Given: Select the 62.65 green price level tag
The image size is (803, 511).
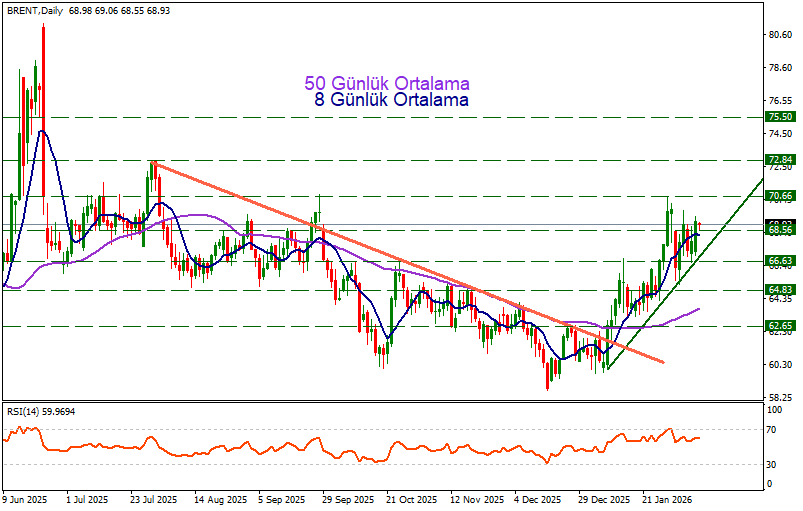Looking at the screenshot, I should pos(780,326).
